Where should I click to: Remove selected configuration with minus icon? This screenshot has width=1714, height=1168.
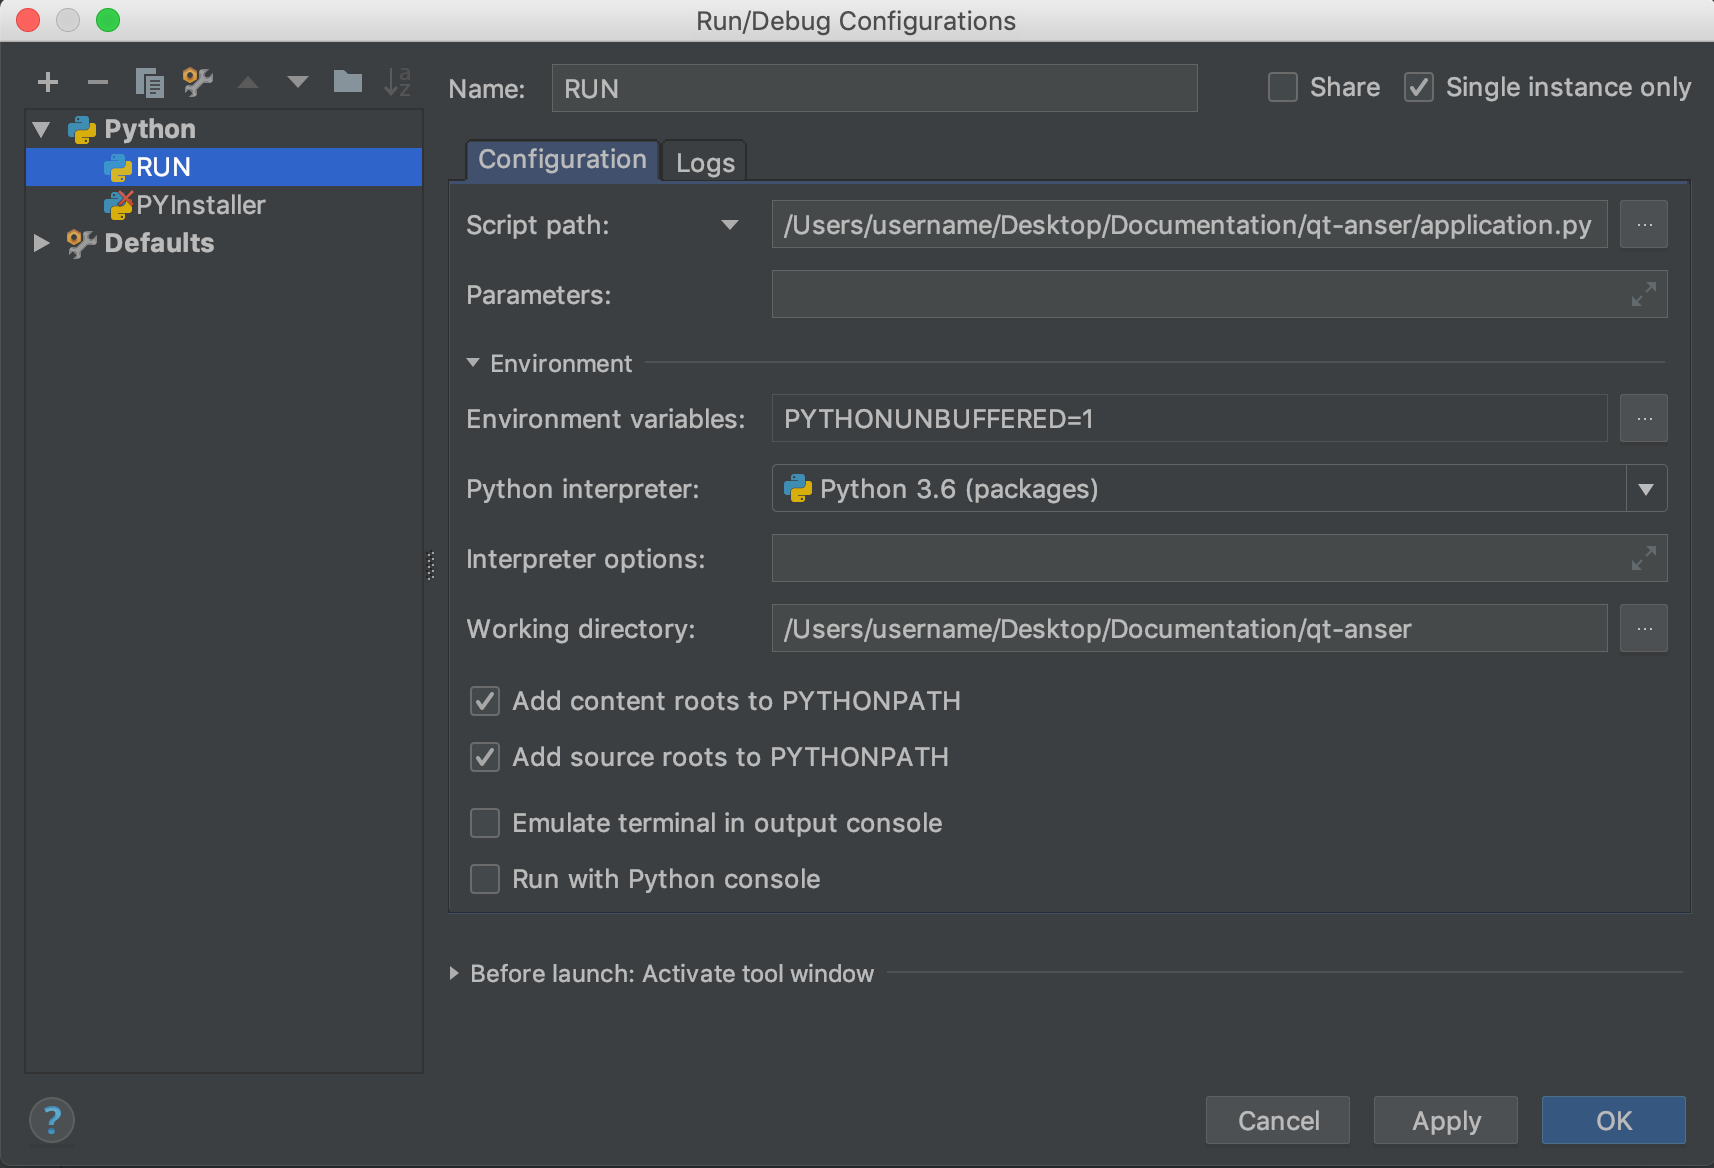point(98,82)
